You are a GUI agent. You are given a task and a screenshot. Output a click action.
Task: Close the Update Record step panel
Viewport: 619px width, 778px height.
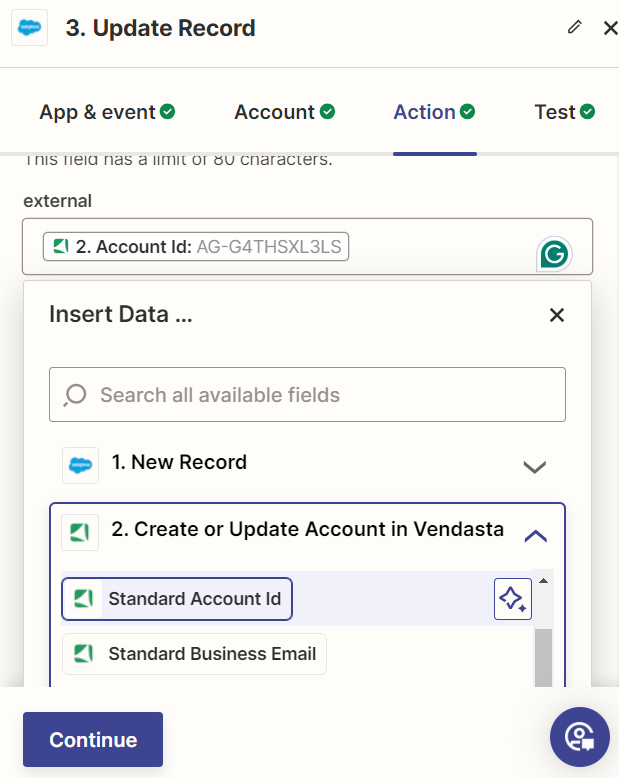pyautogui.click(x=611, y=28)
